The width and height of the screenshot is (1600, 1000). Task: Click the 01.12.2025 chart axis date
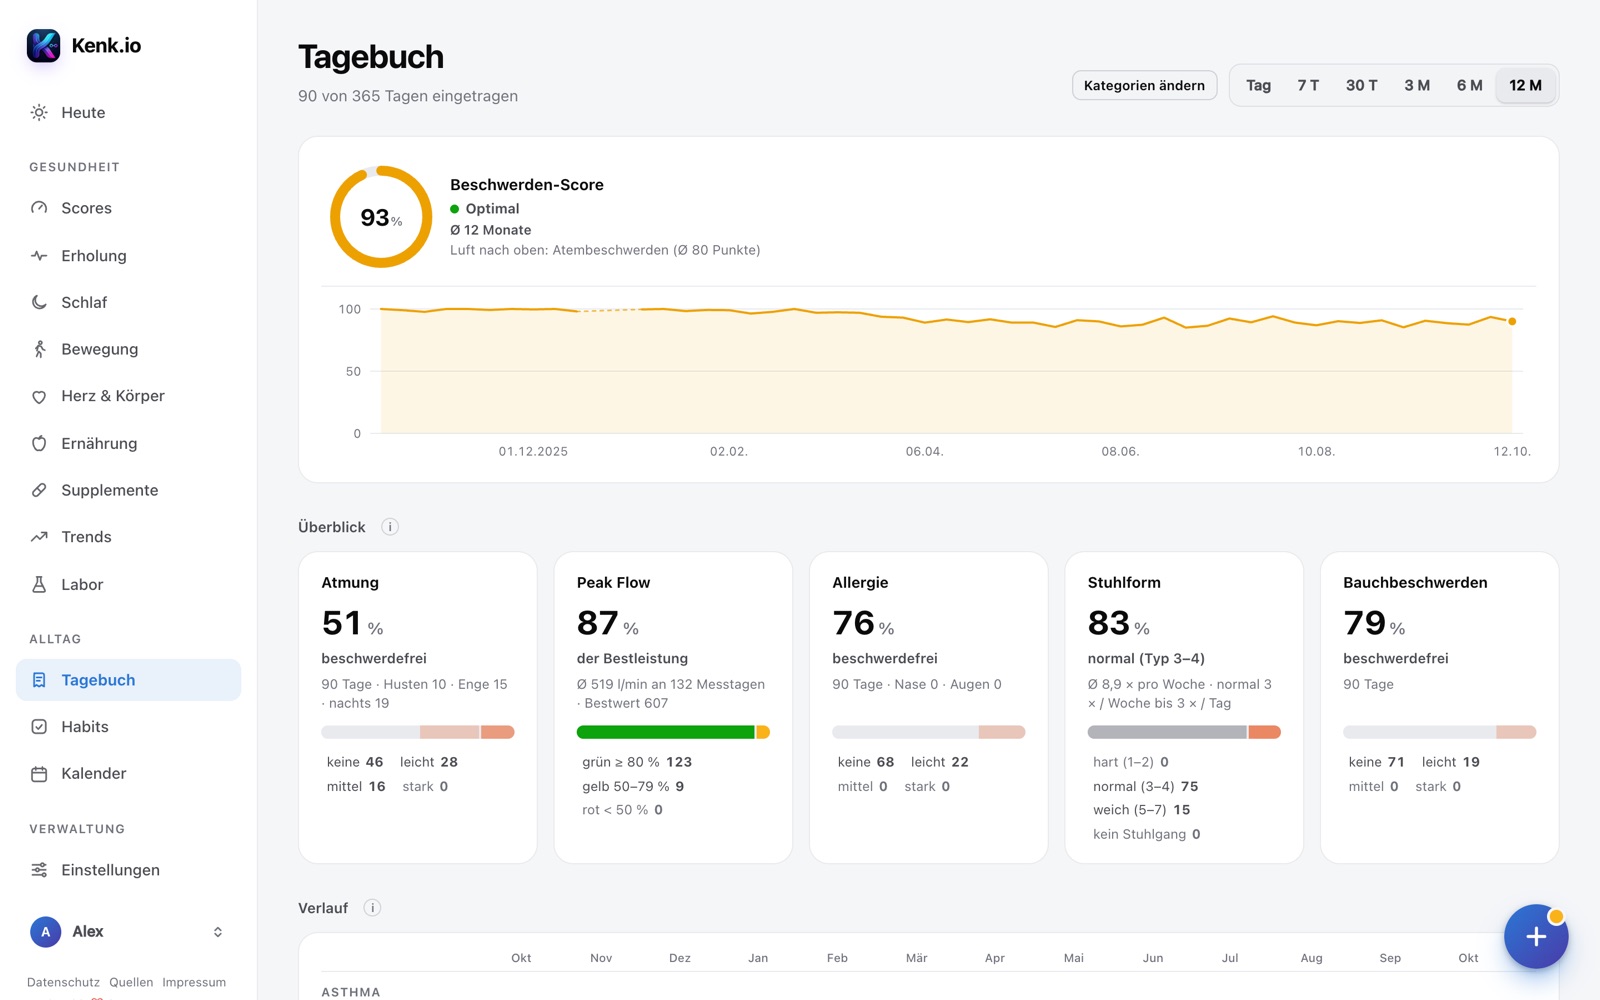[x=533, y=452]
